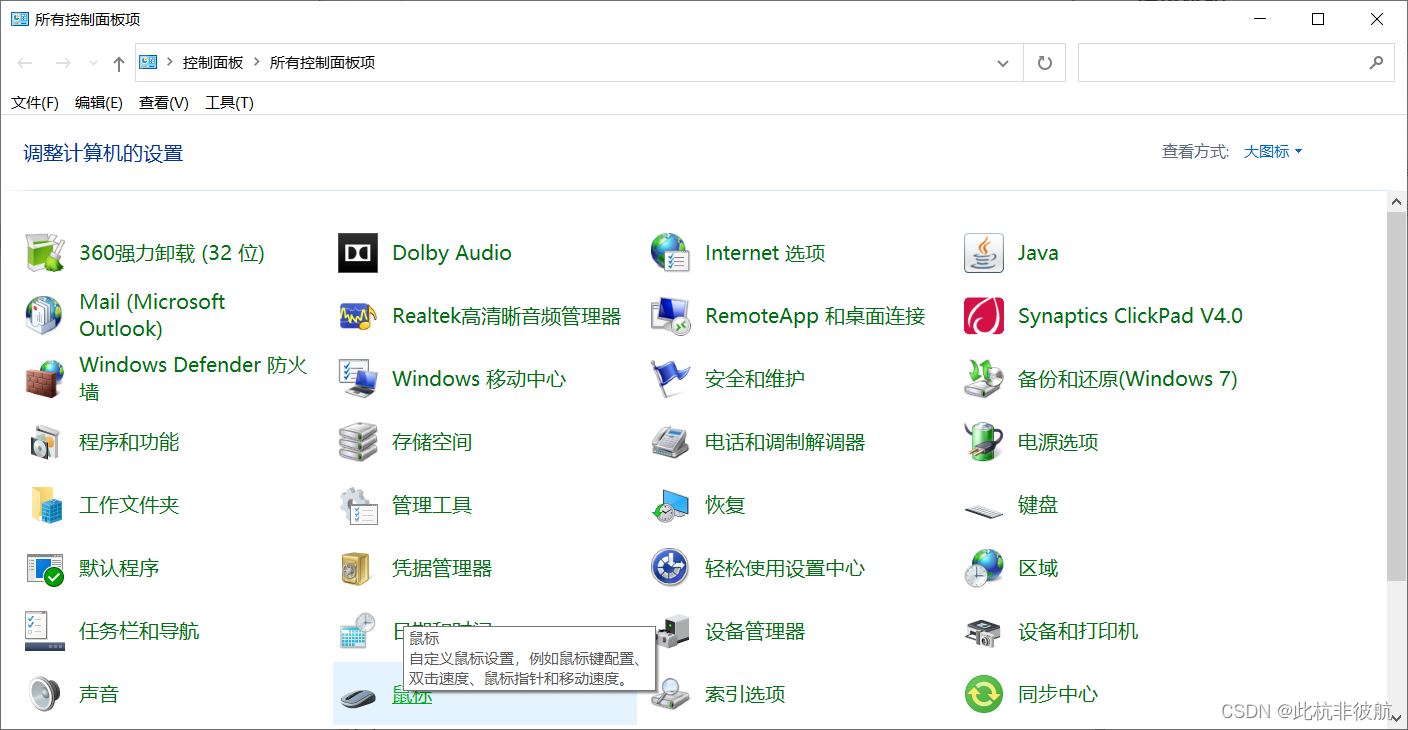Open the 管理工具 gear icon
Image resolution: width=1408 pixels, height=730 pixels.
358,505
